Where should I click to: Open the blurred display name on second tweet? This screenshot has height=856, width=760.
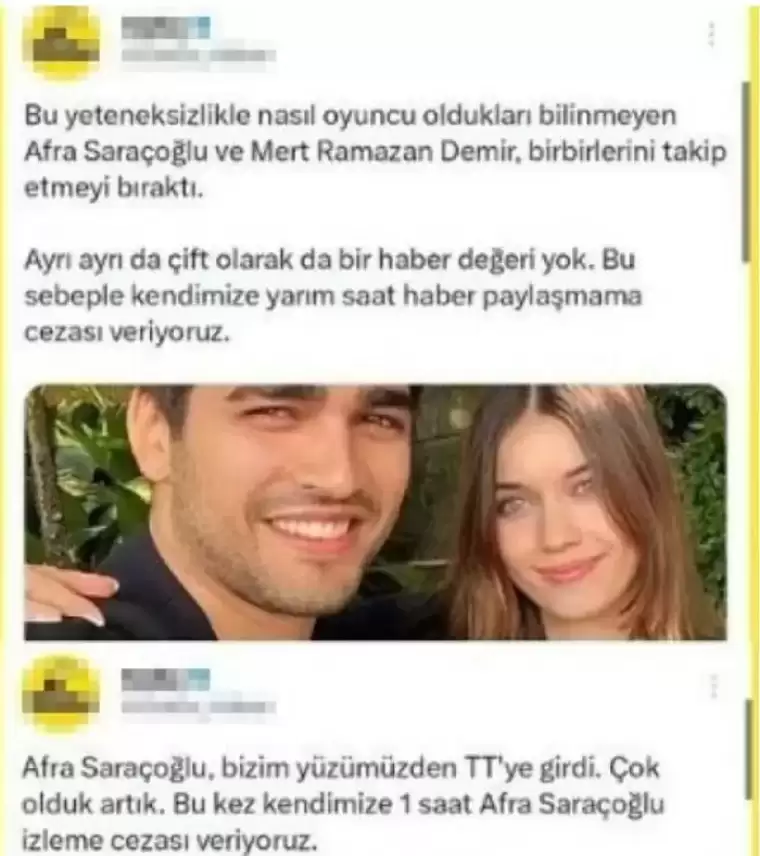pyautogui.click(x=165, y=680)
